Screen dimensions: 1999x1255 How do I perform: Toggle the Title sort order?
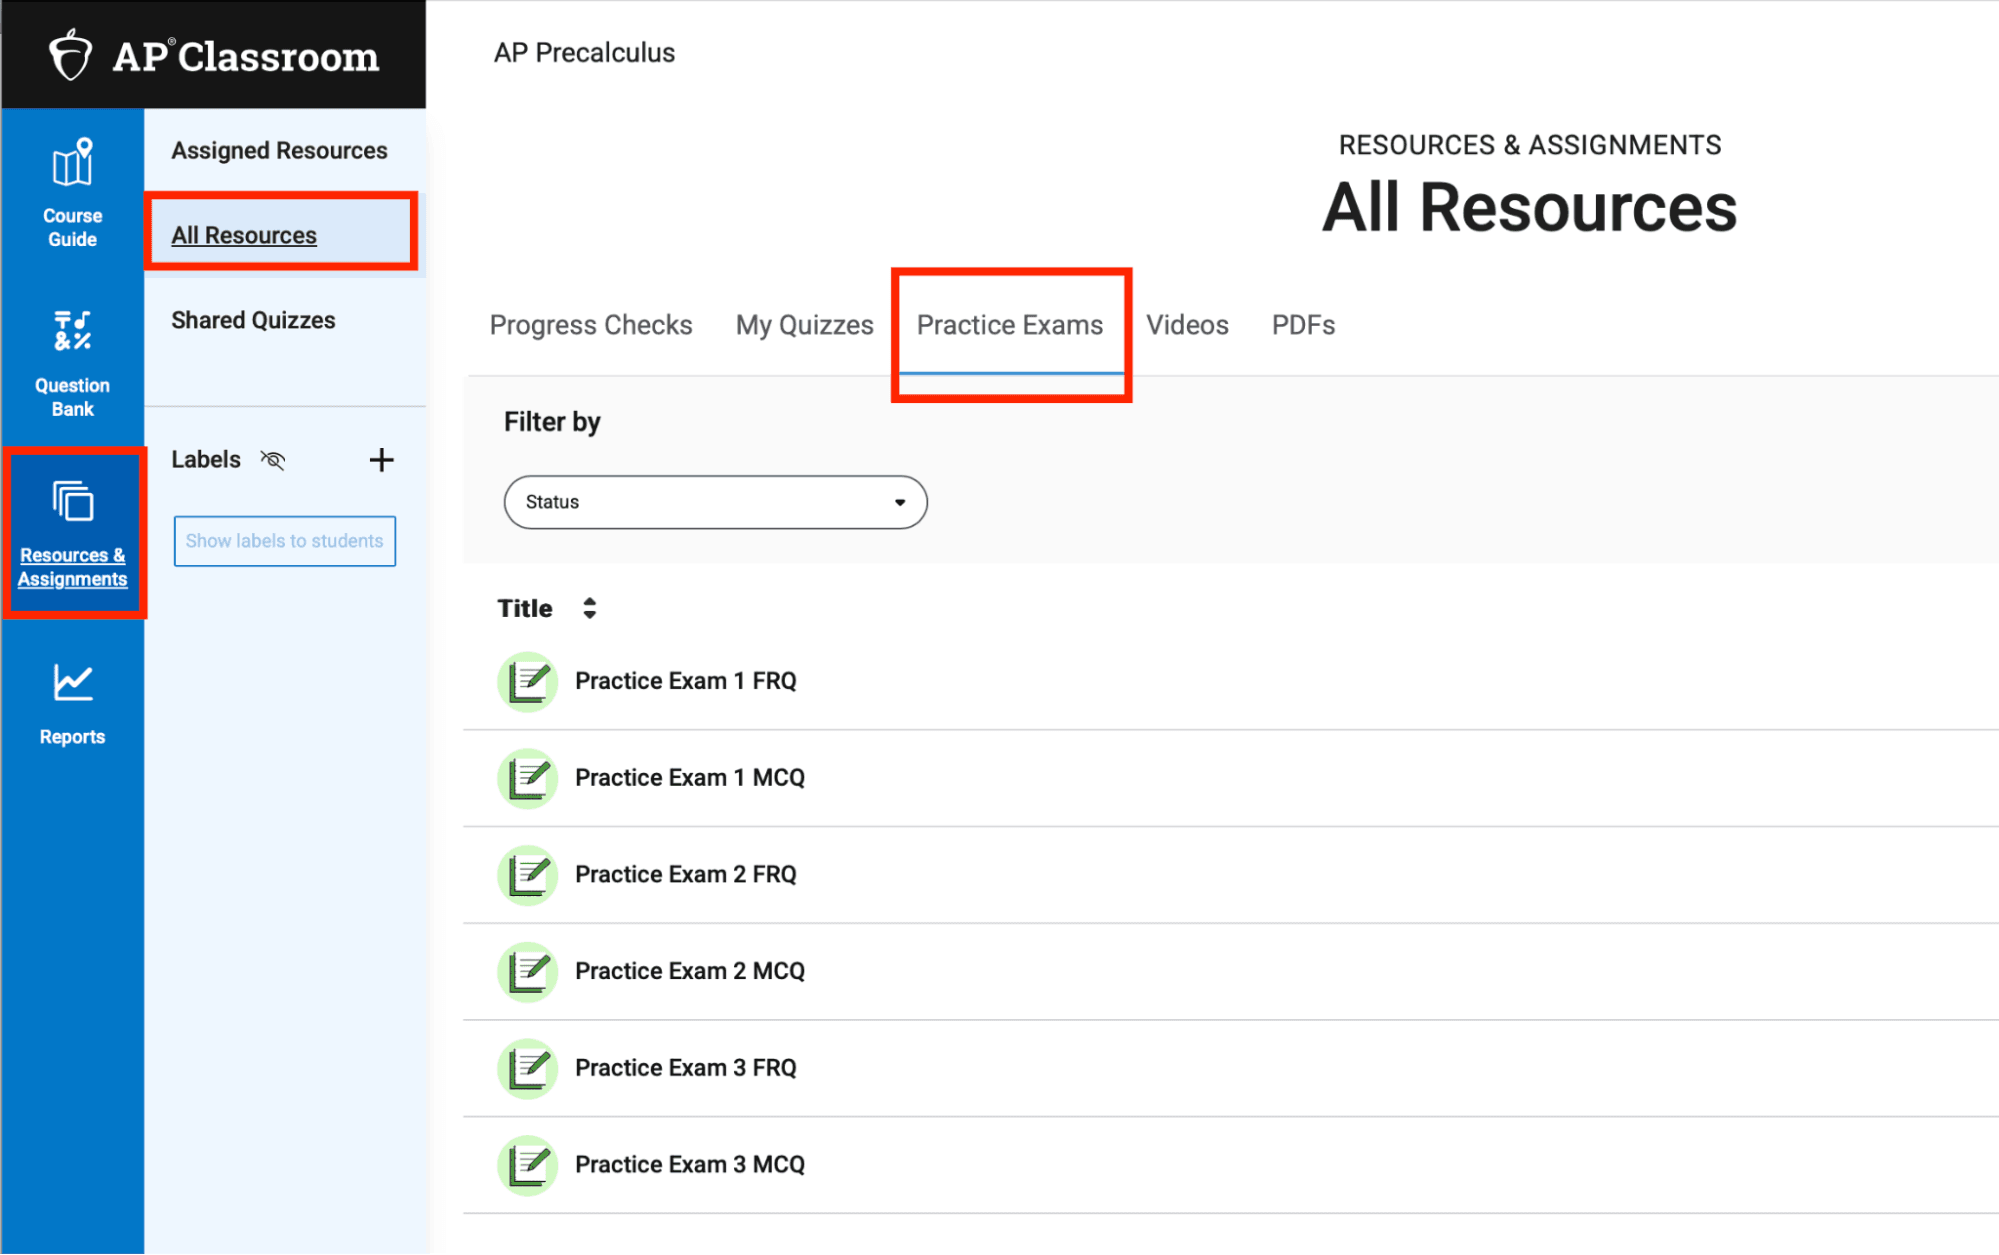coord(589,607)
